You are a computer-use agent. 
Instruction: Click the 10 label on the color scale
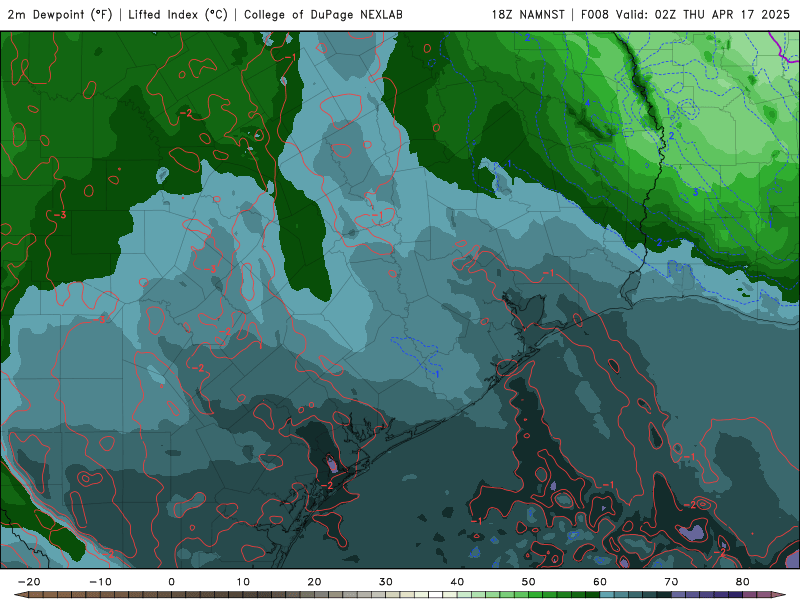pos(243,582)
